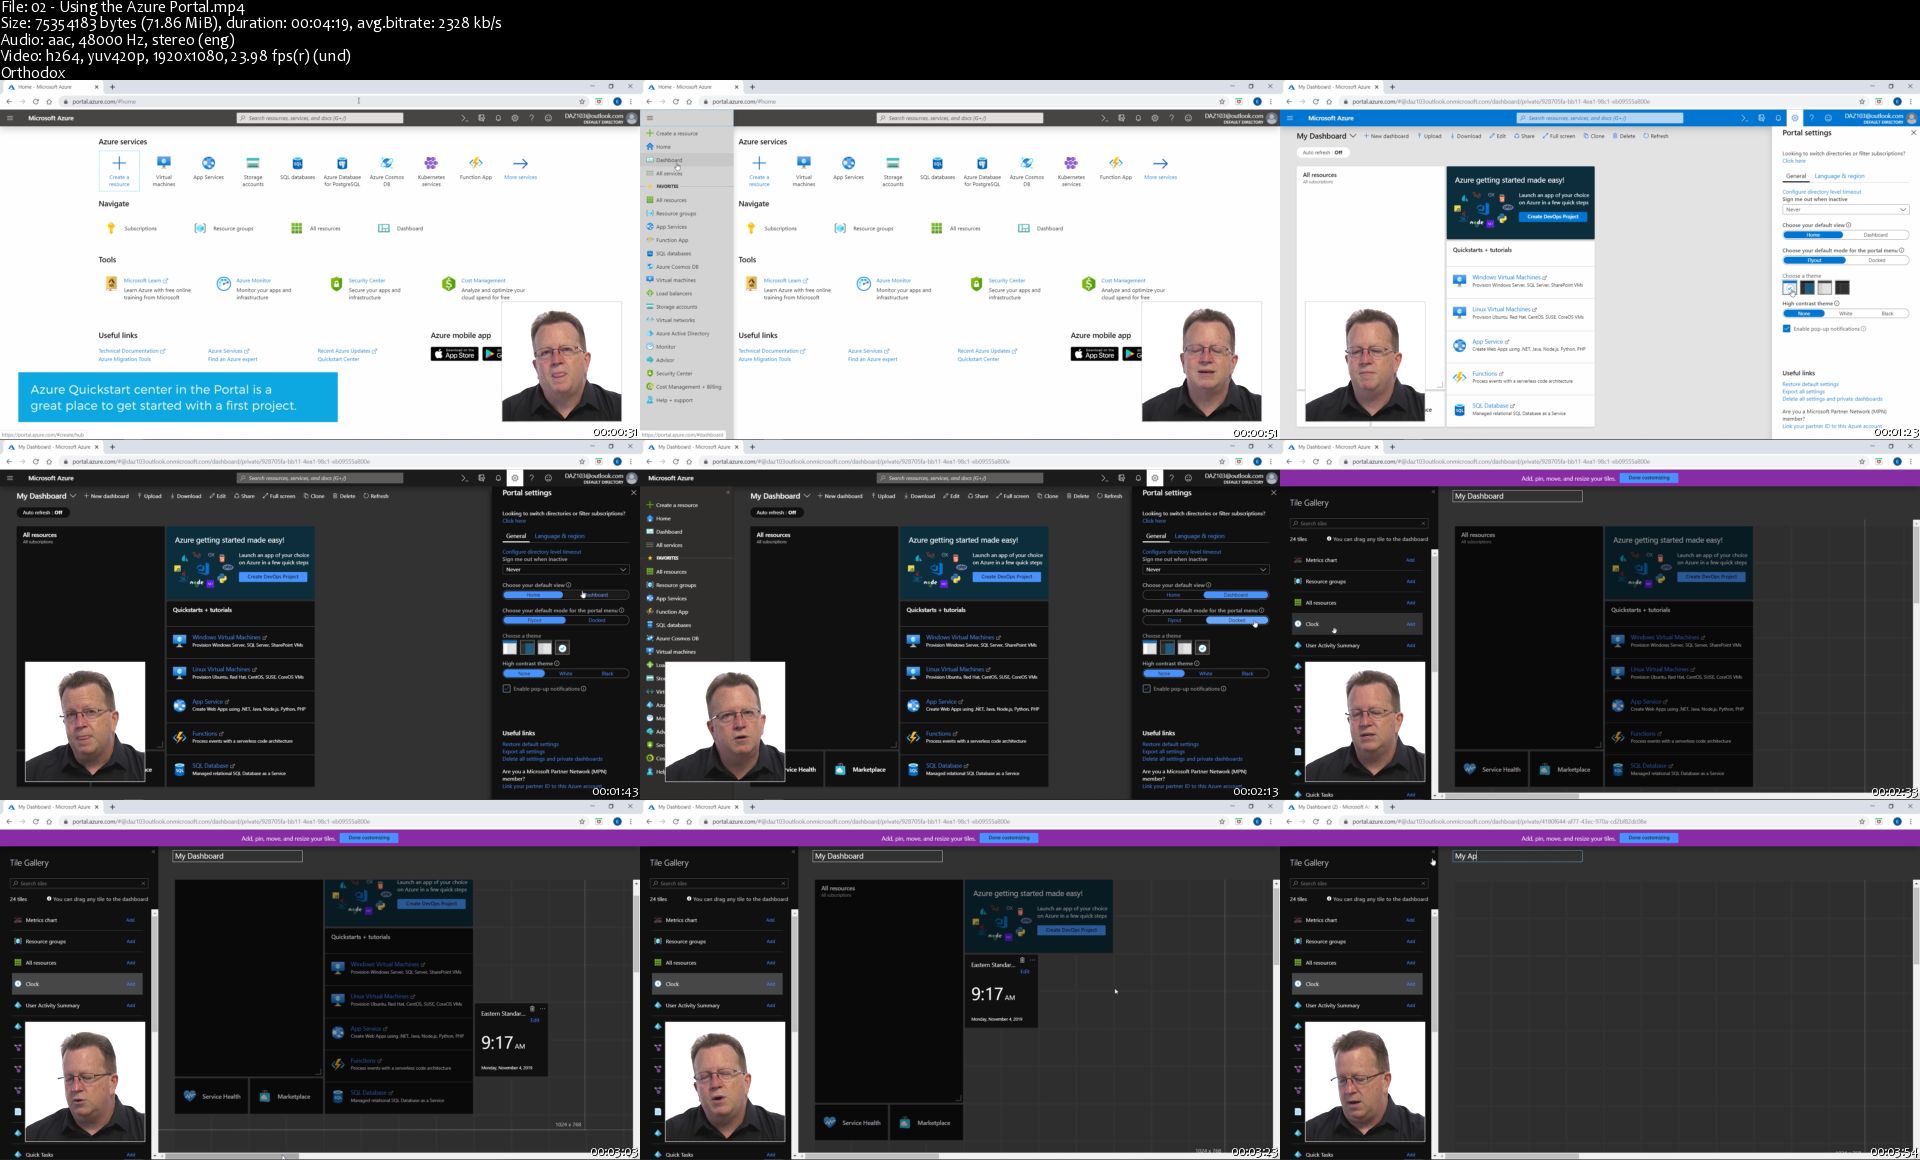
Task: Click help question mark in 00:00:31 frame header
Action: (531, 118)
